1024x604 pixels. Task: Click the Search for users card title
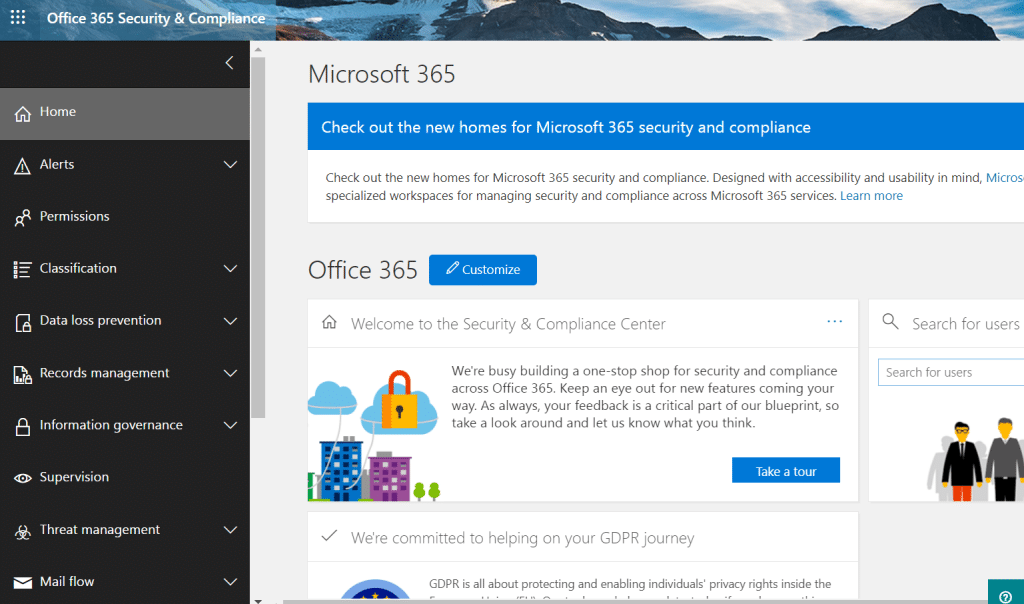[x=965, y=324]
